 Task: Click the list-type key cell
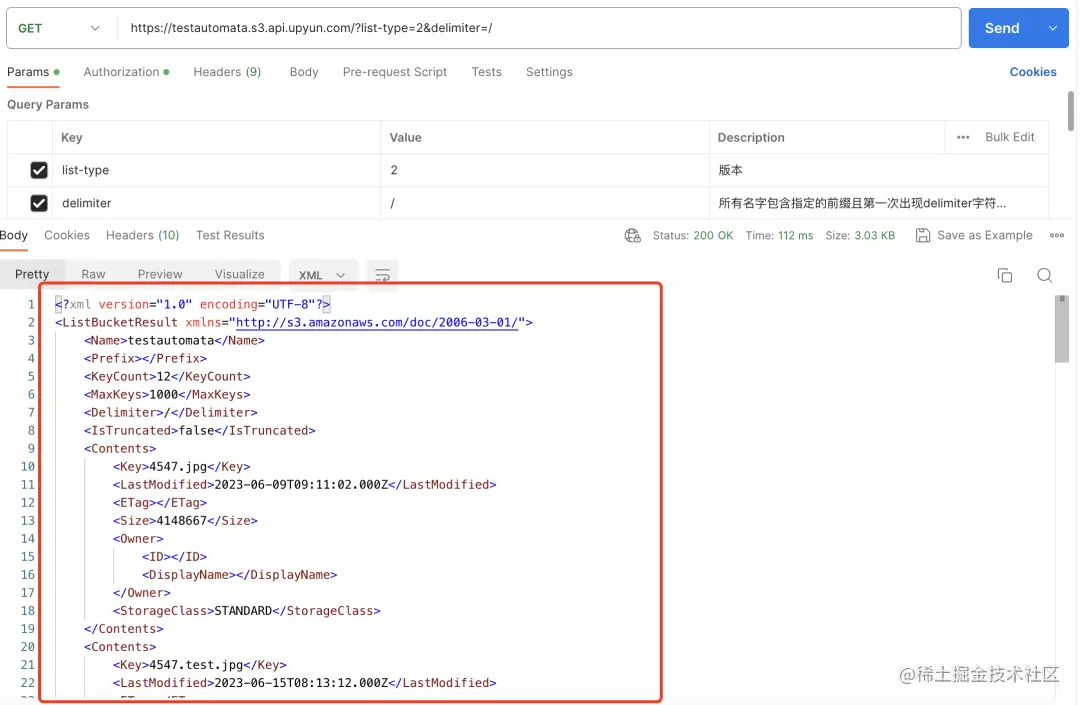pos(216,170)
